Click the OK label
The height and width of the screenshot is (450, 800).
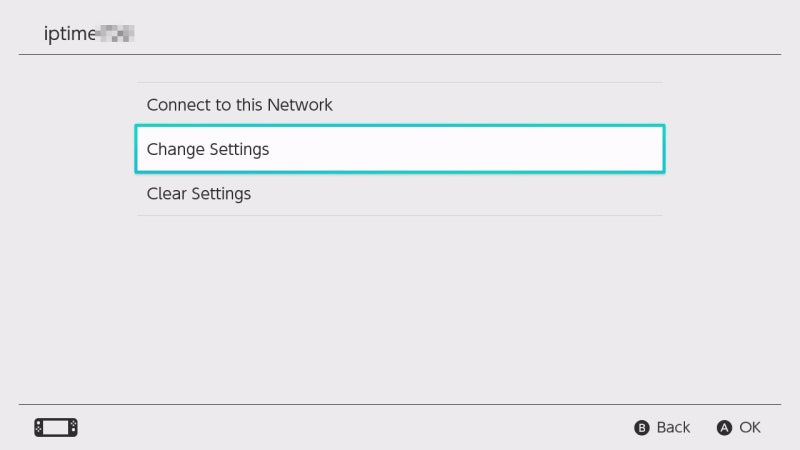point(750,427)
